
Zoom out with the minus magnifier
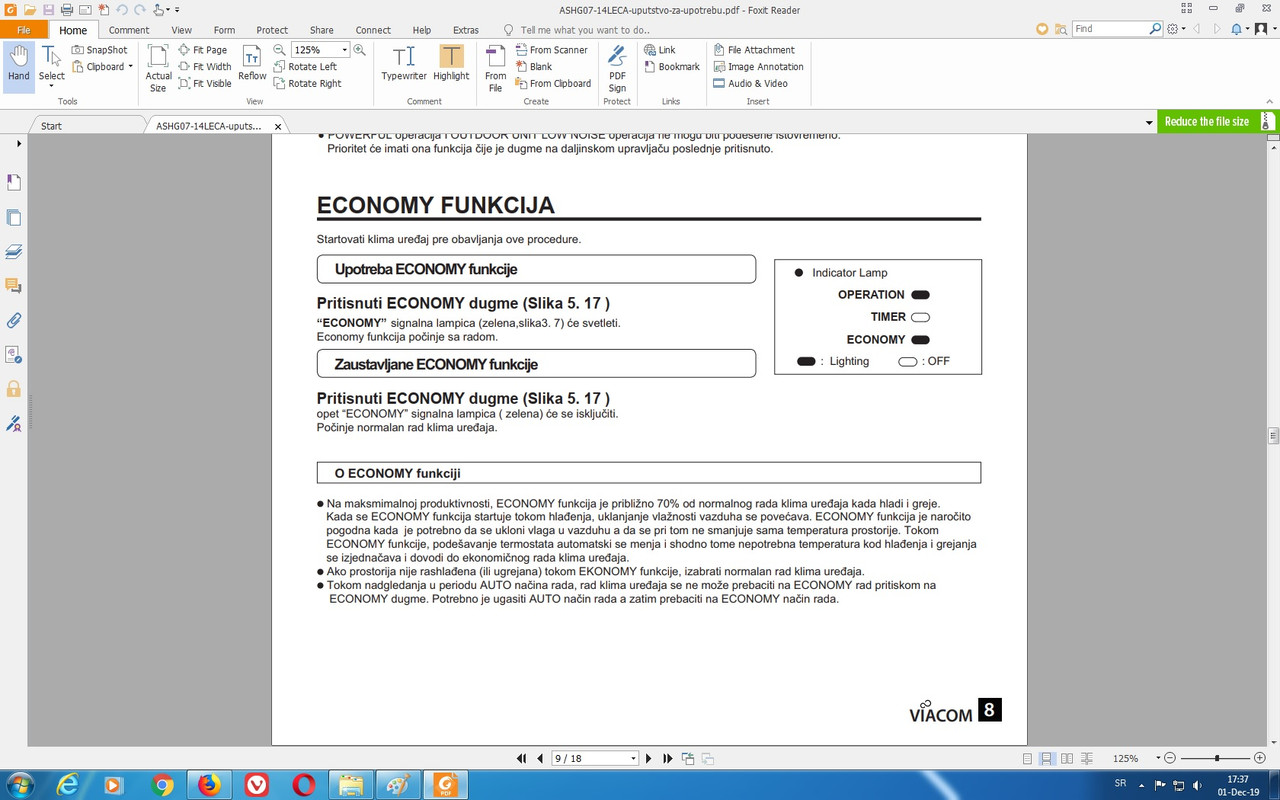coord(279,50)
